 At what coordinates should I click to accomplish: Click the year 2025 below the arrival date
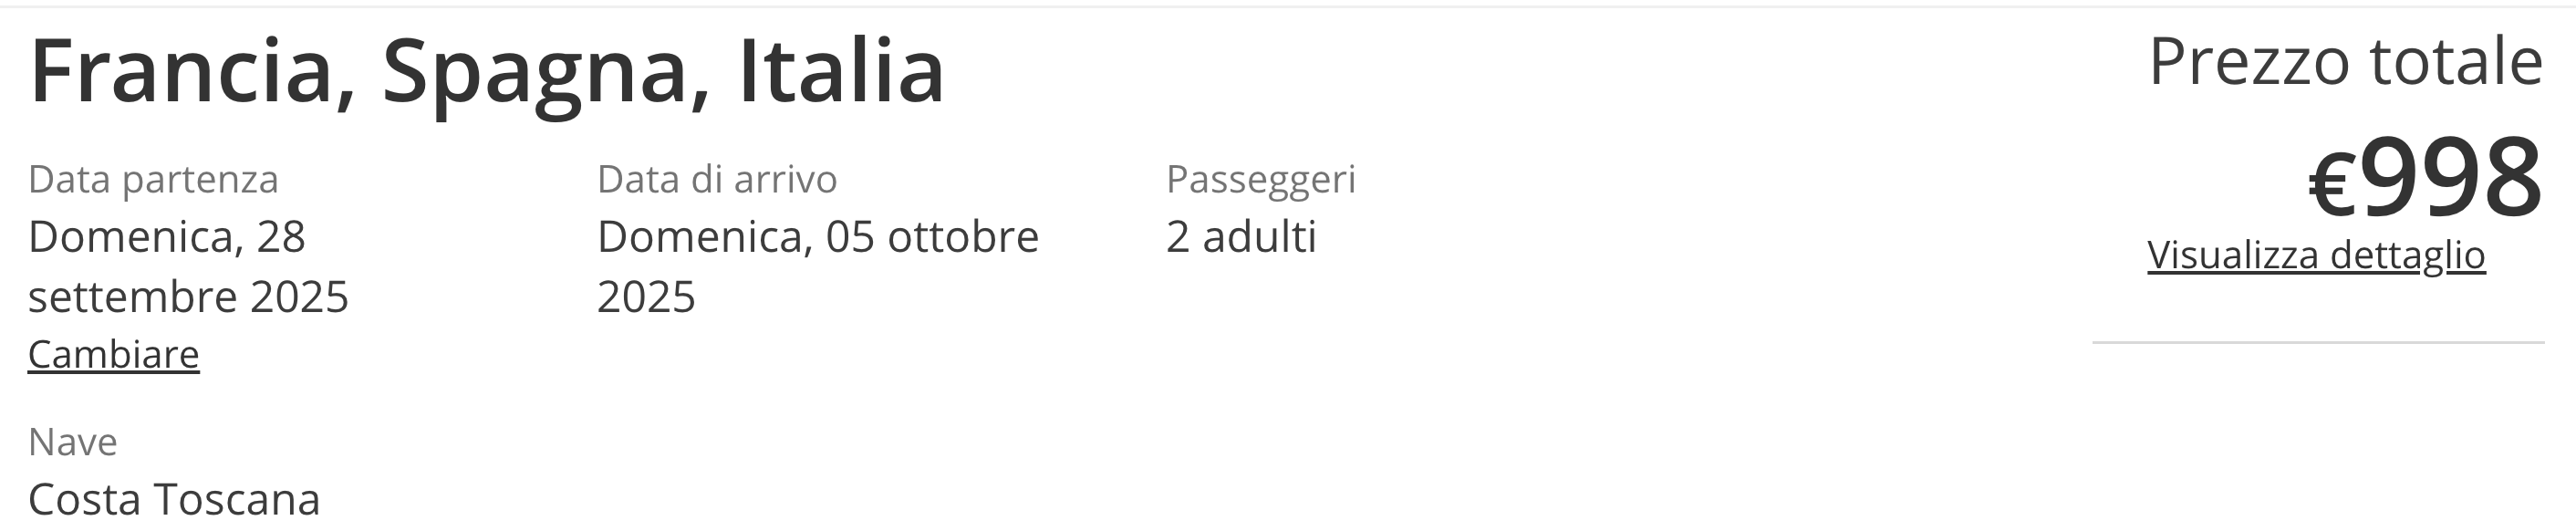(x=646, y=297)
